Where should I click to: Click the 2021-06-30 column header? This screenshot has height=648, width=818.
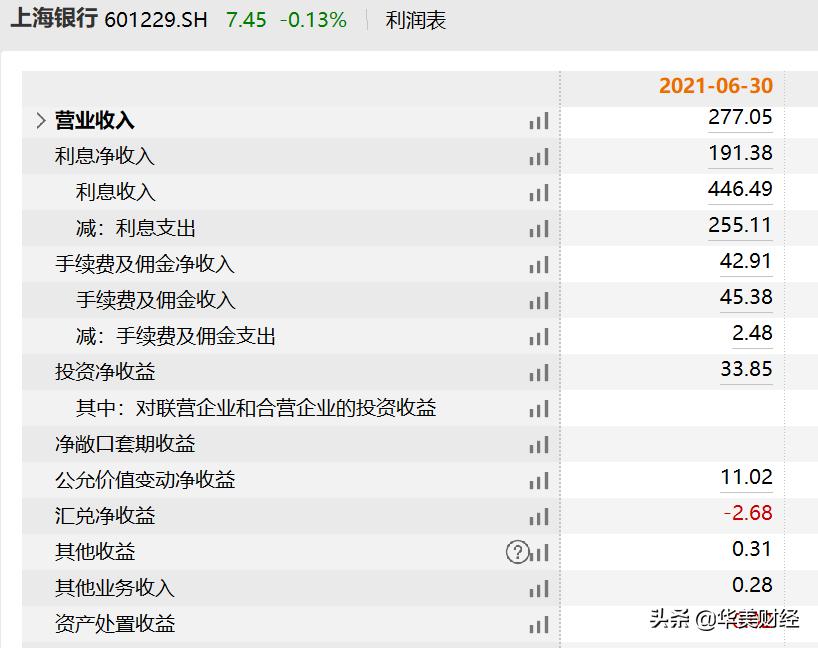pyautogui.click(x=715, y=86)
